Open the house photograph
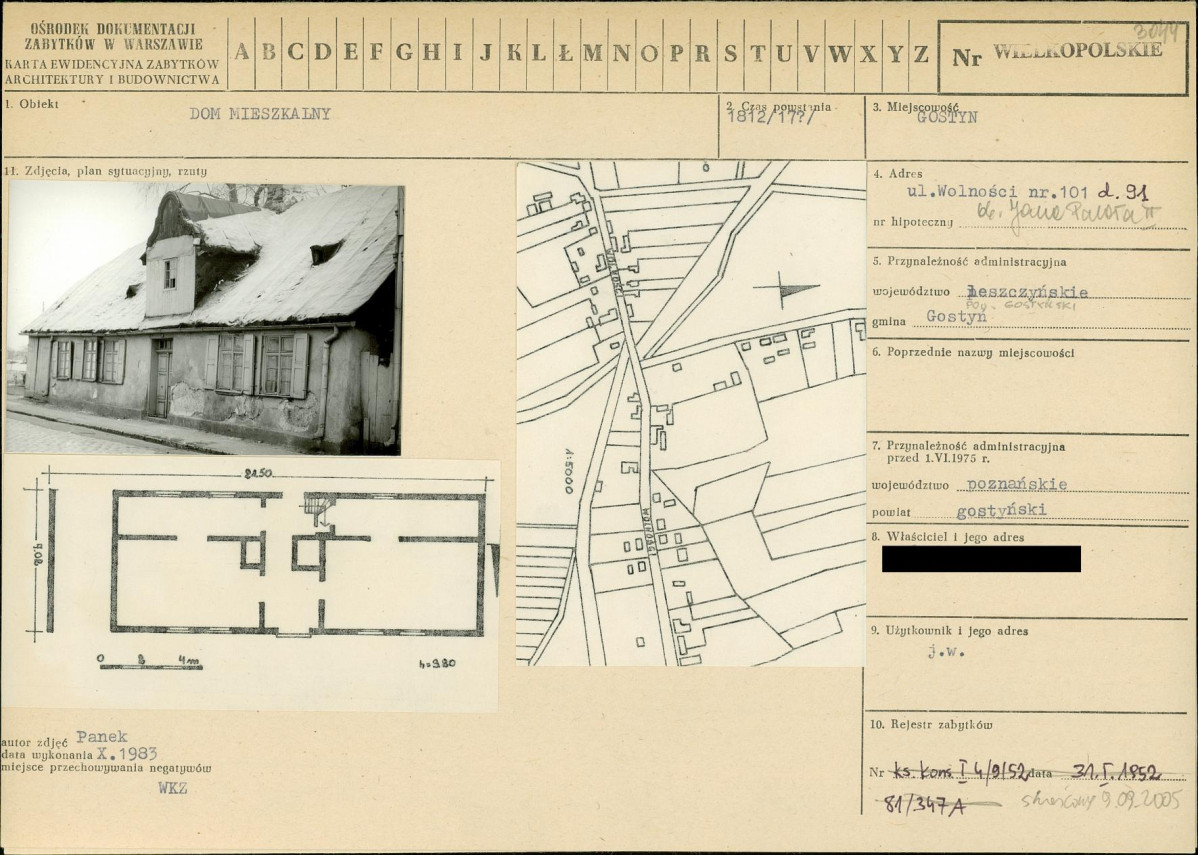This screenshot has height=855, width=1198. (205, 319)
